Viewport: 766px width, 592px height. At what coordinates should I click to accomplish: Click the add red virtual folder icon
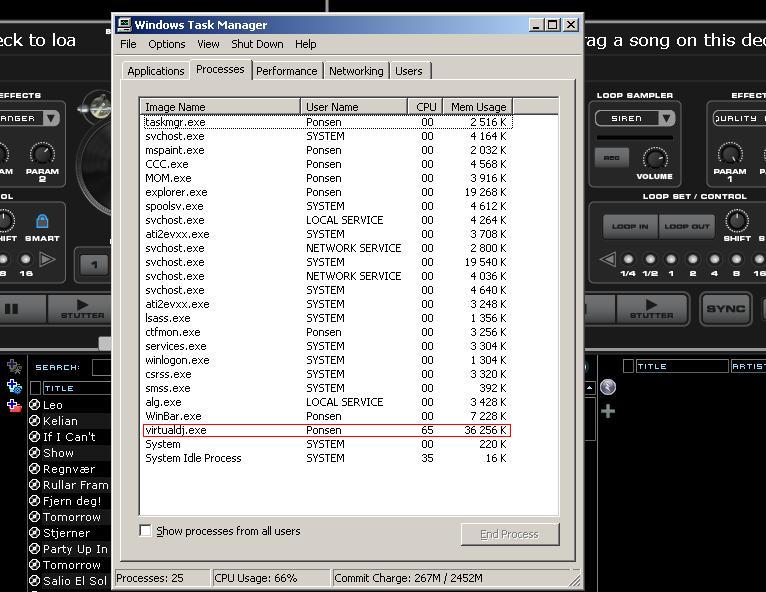coord(14,405)
